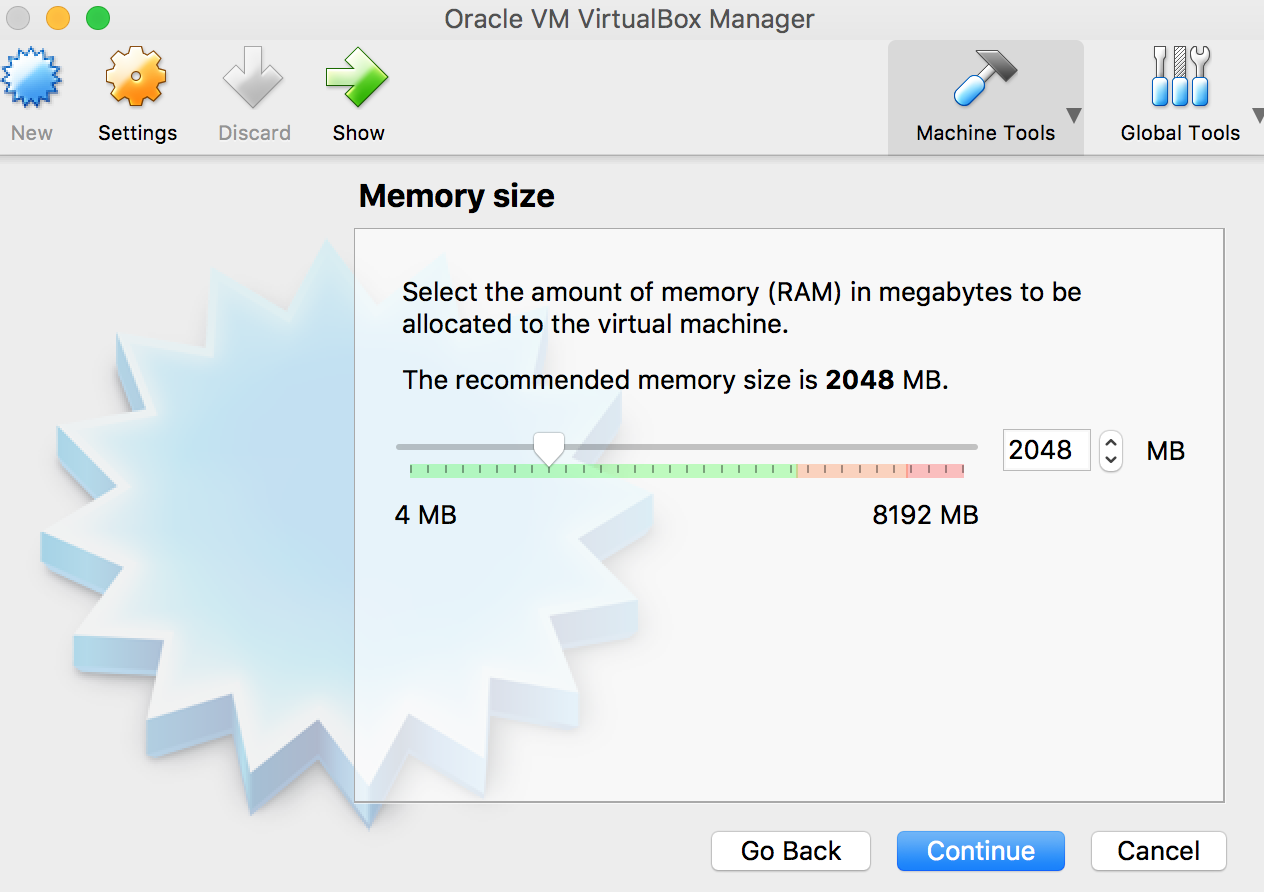This screenshot has height=892, width=1264.
Task: Cancel the virtual machine wizard
Action: click(1158, 851)
